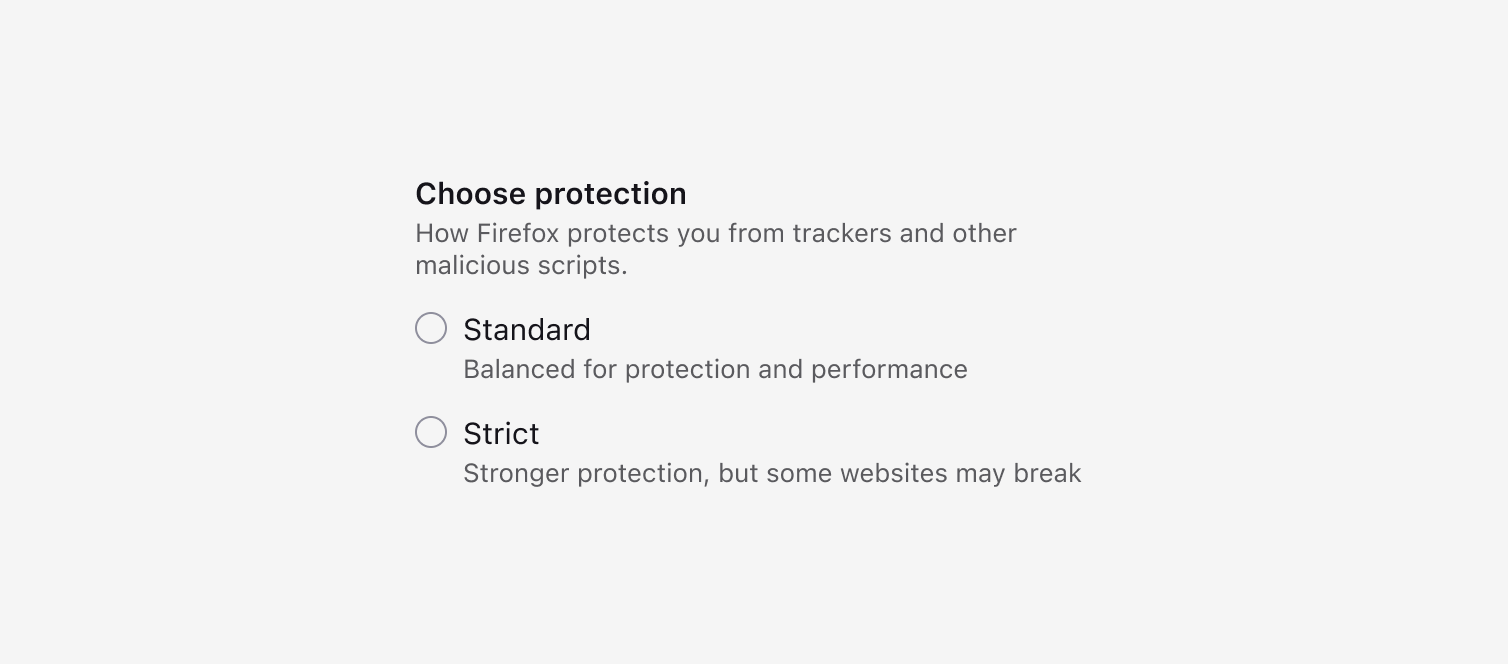Viewport: 1508px width, 664px height.
Task: Click the word "break" in Strict description
Action: coord(1047,473)
